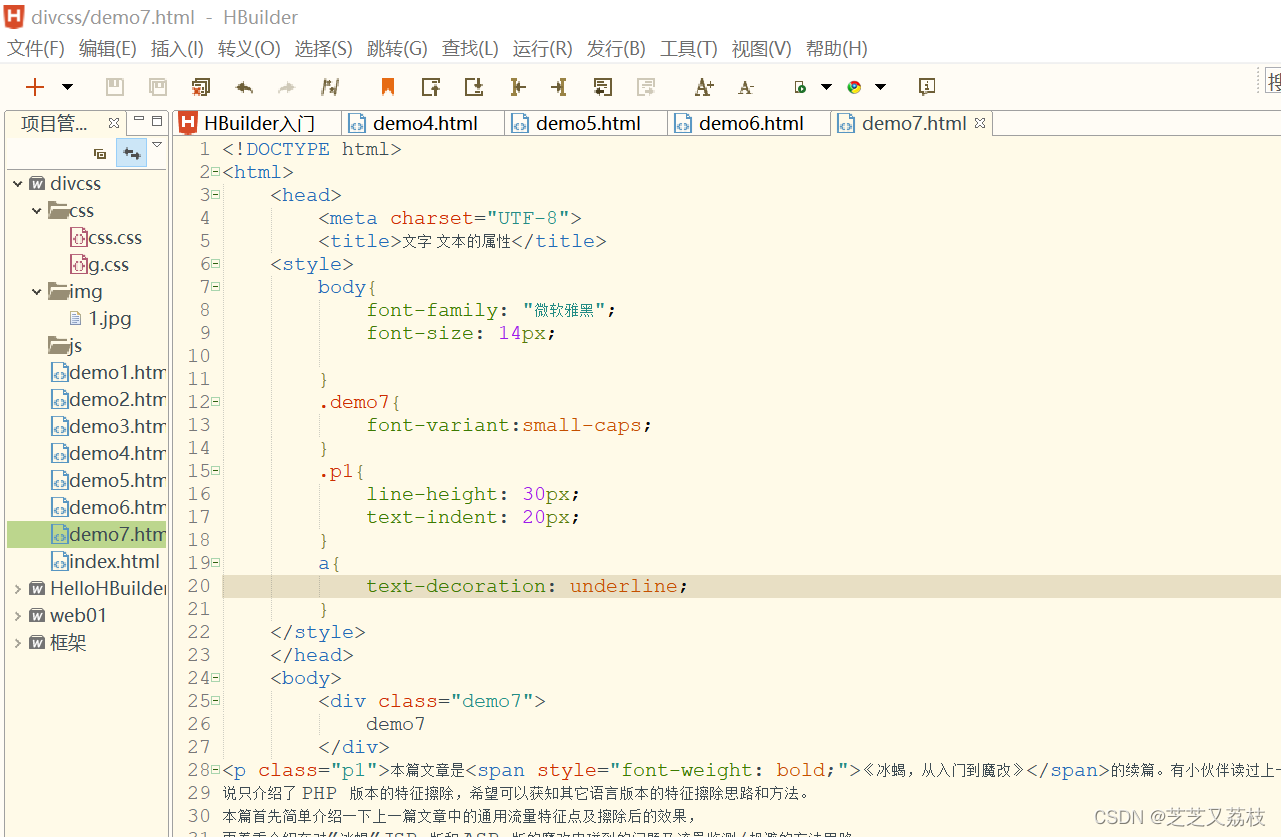Screen dimensions: 1281x837
Task: Open the 查找(L) menu
Action: point(470,49)
